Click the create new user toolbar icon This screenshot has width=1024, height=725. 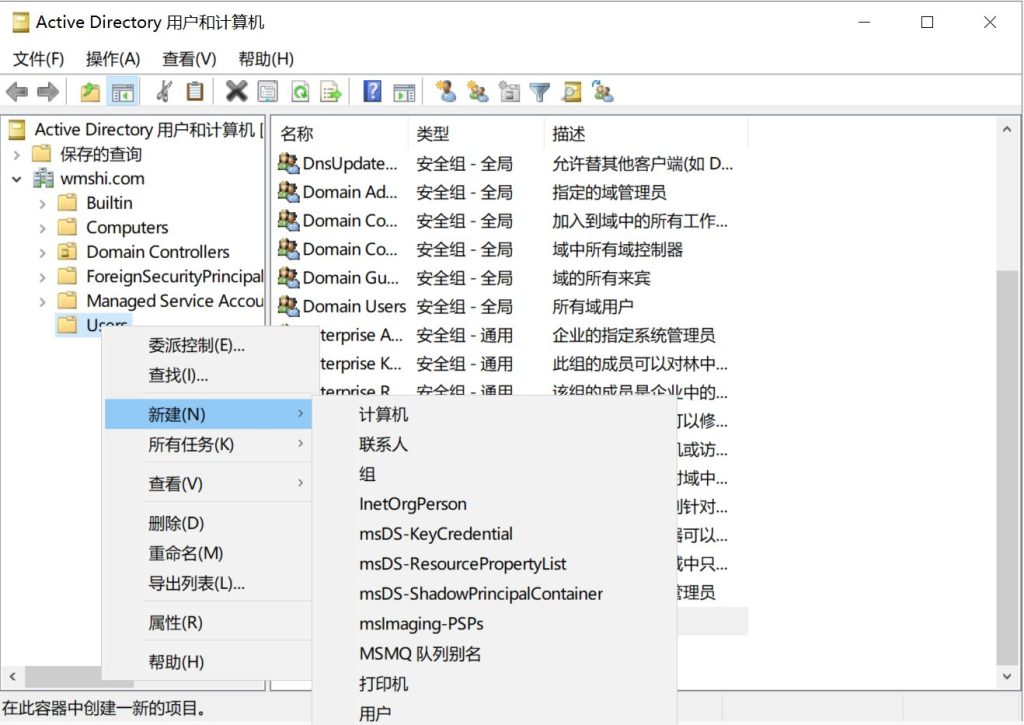point(446,92)
